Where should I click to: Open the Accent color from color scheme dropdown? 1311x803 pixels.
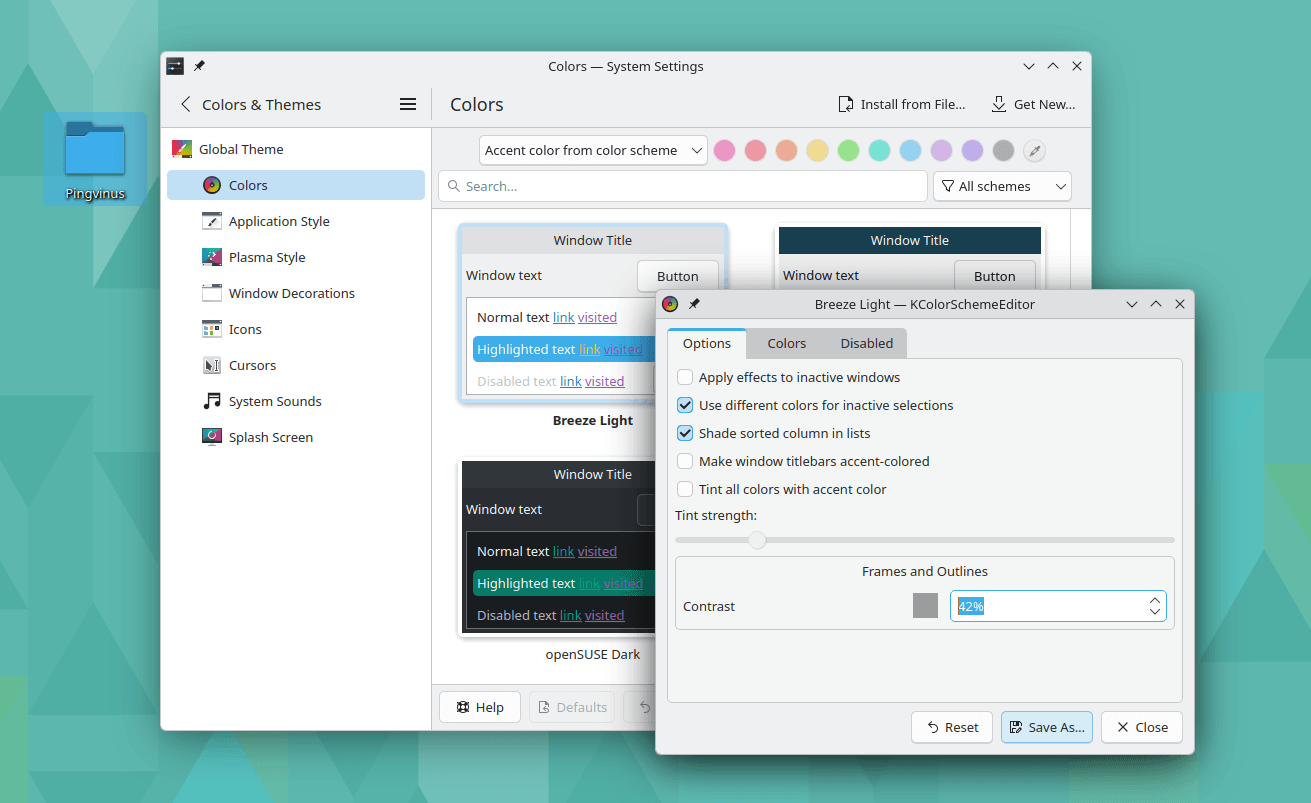click(593, 151)
